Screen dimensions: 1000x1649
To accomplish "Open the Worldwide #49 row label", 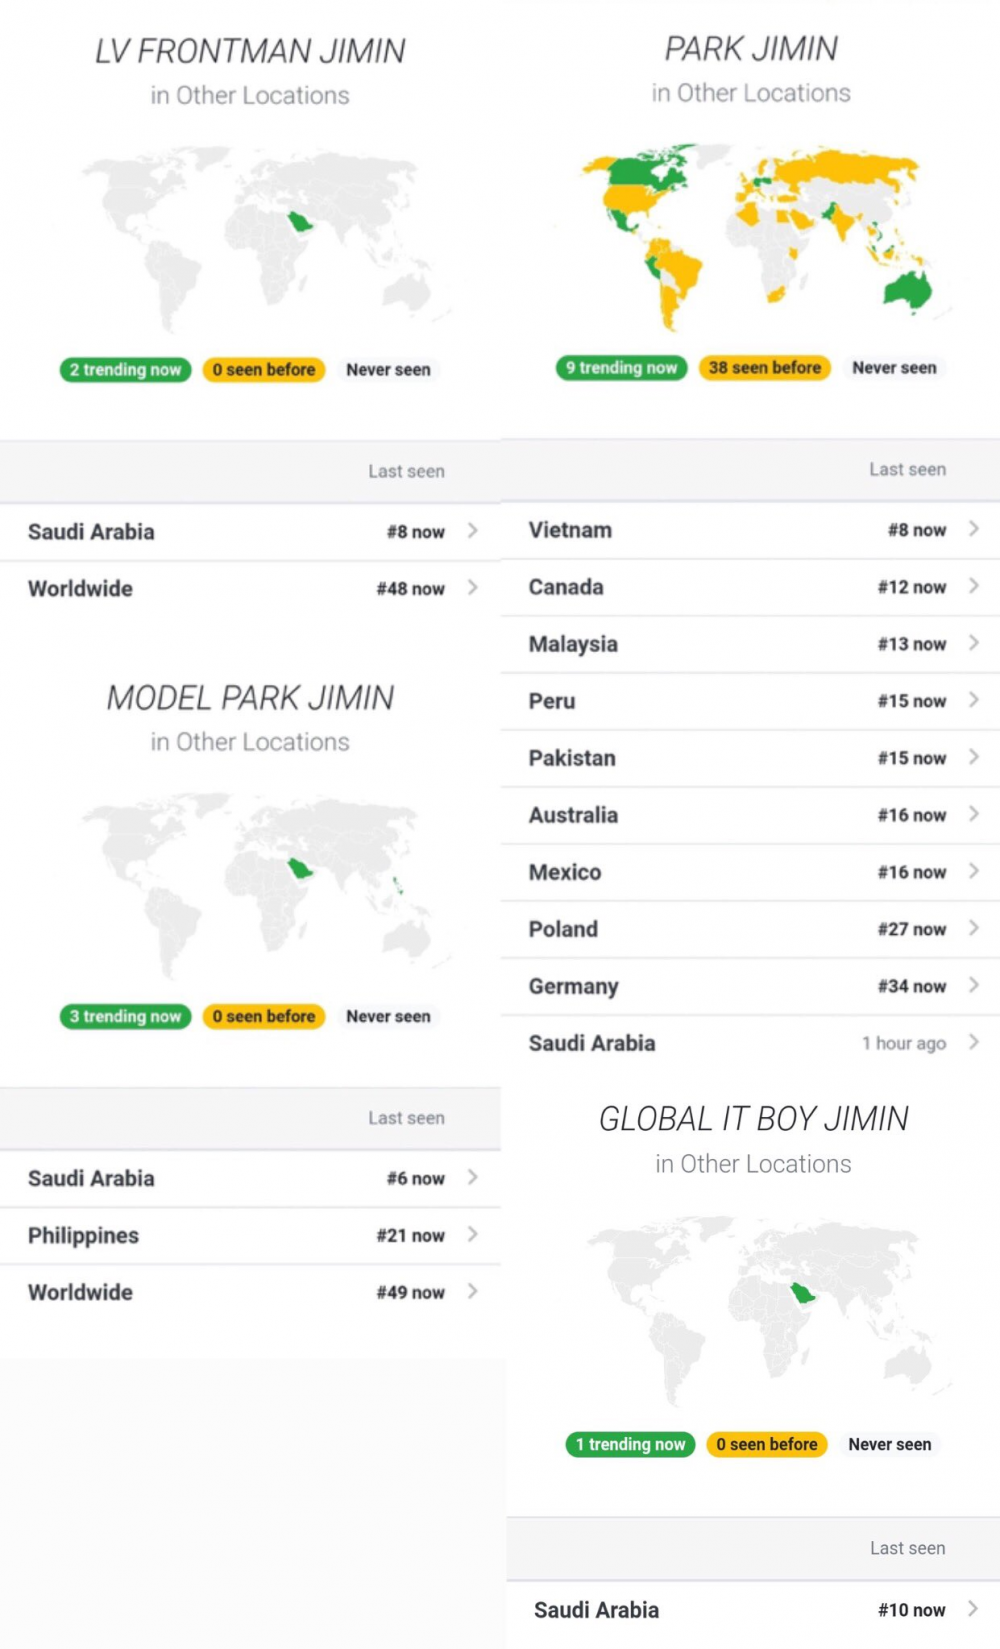I will pyautogui.click(x=80, y=1292).
